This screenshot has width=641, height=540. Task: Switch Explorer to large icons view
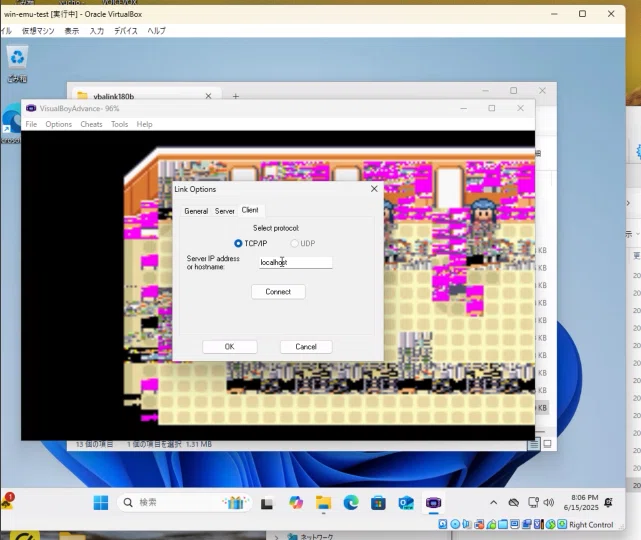547,444
